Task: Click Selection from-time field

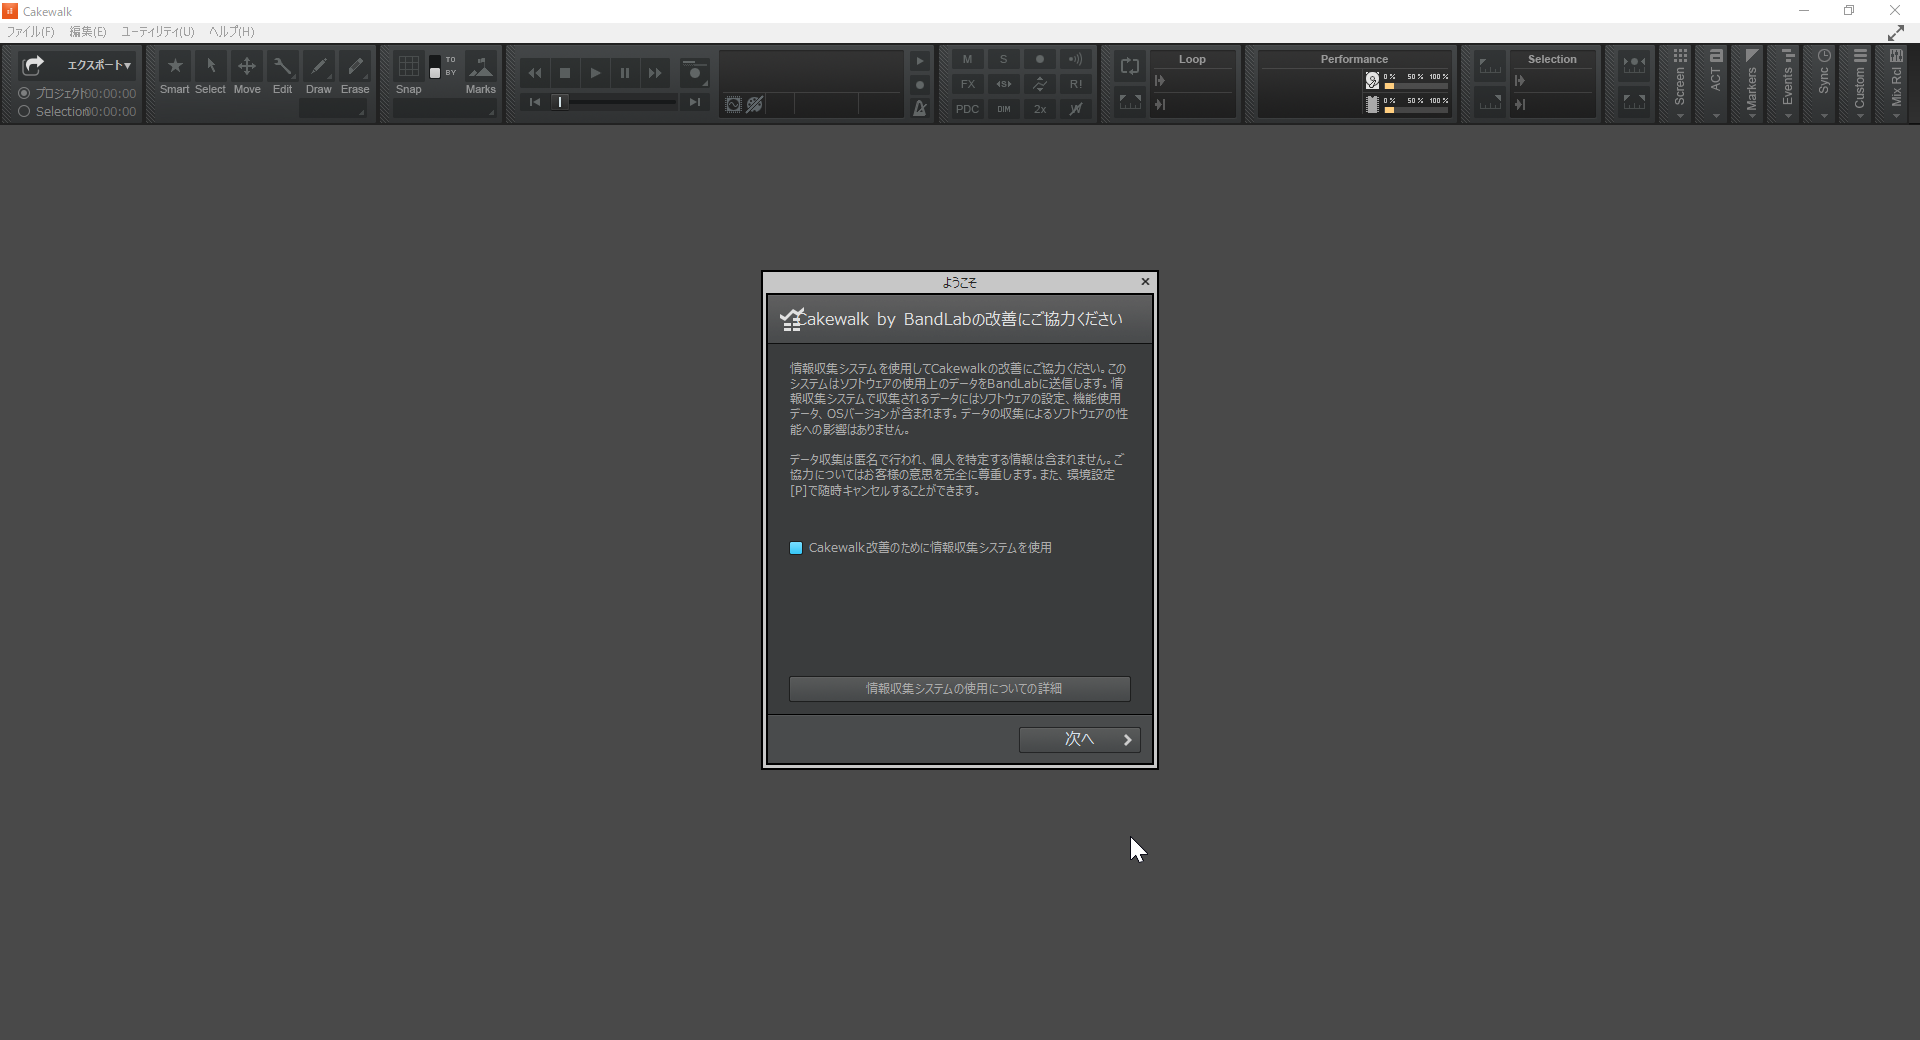Action: [1552, 81]
